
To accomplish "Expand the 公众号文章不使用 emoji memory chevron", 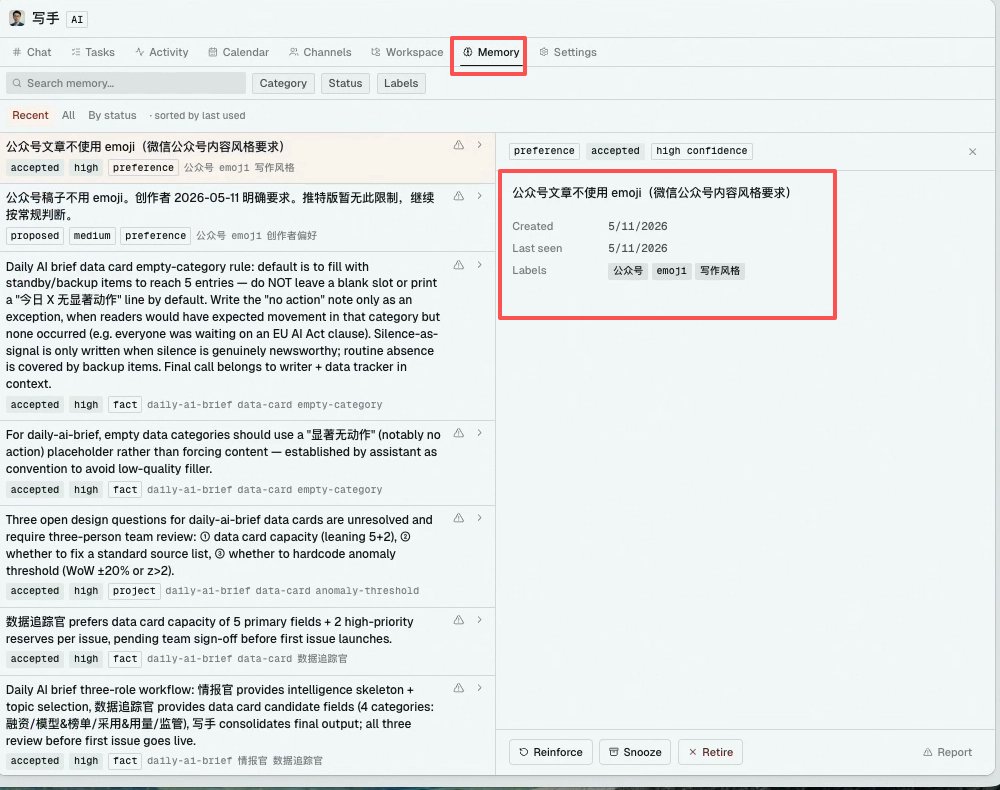I will point(480,145).
